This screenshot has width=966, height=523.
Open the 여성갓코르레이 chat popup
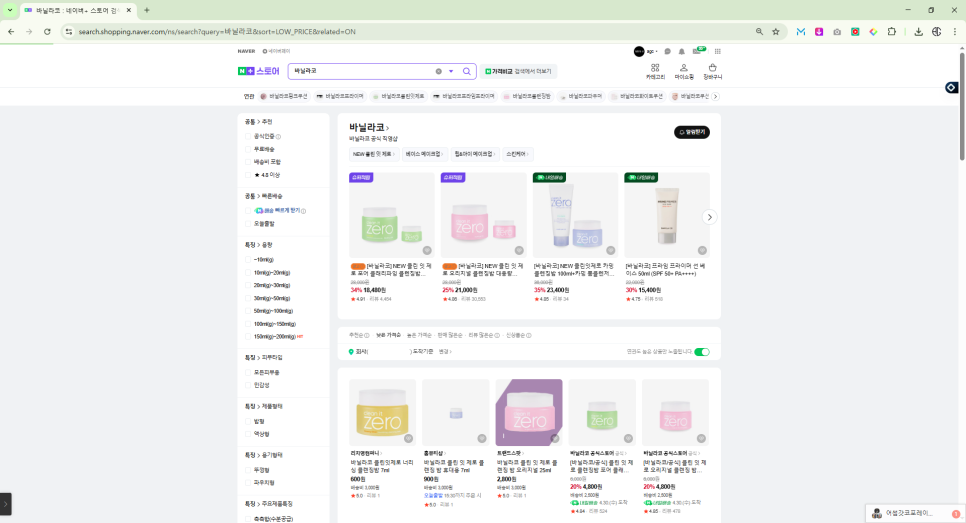tap(915, 513)
